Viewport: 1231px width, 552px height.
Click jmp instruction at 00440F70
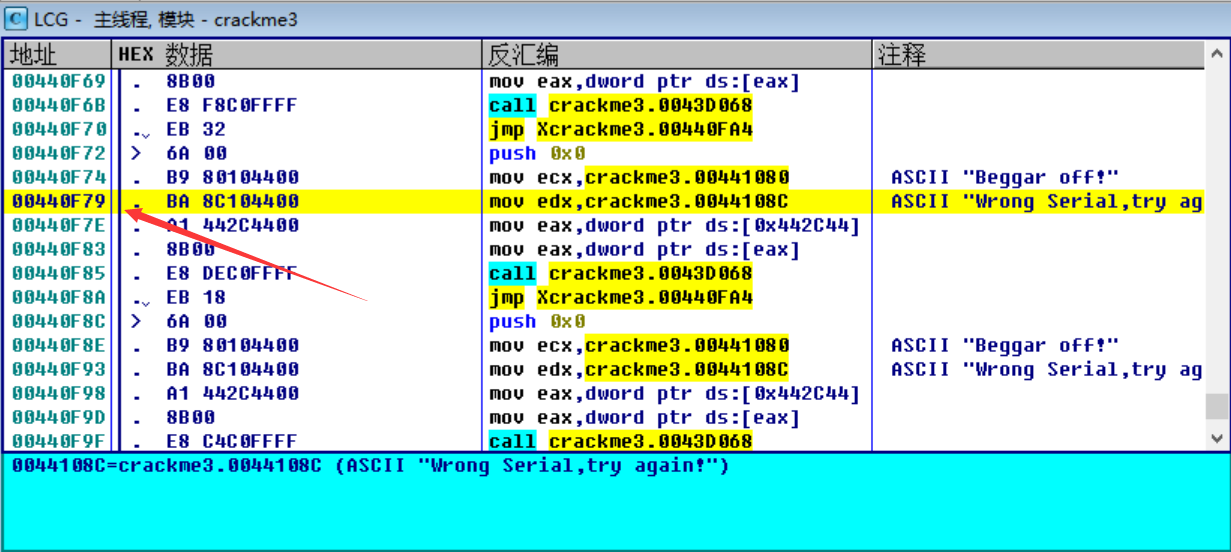pyautogui.click(x=621, y=129)
